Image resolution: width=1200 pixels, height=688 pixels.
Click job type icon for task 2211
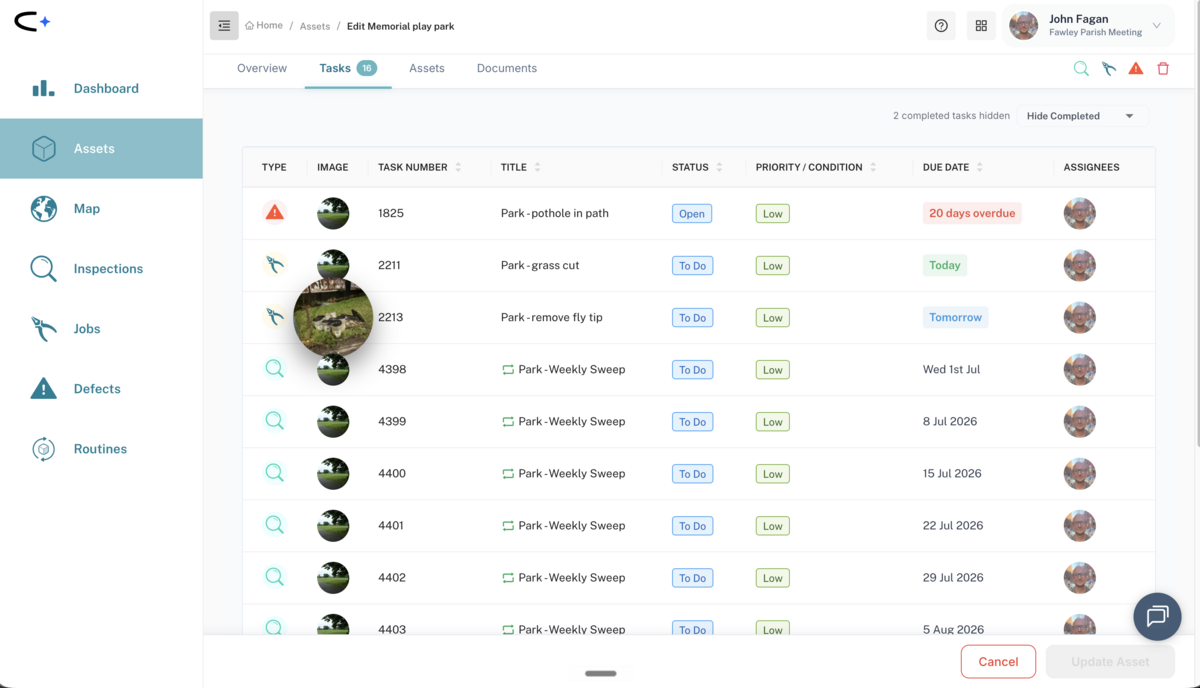[274, 265]
